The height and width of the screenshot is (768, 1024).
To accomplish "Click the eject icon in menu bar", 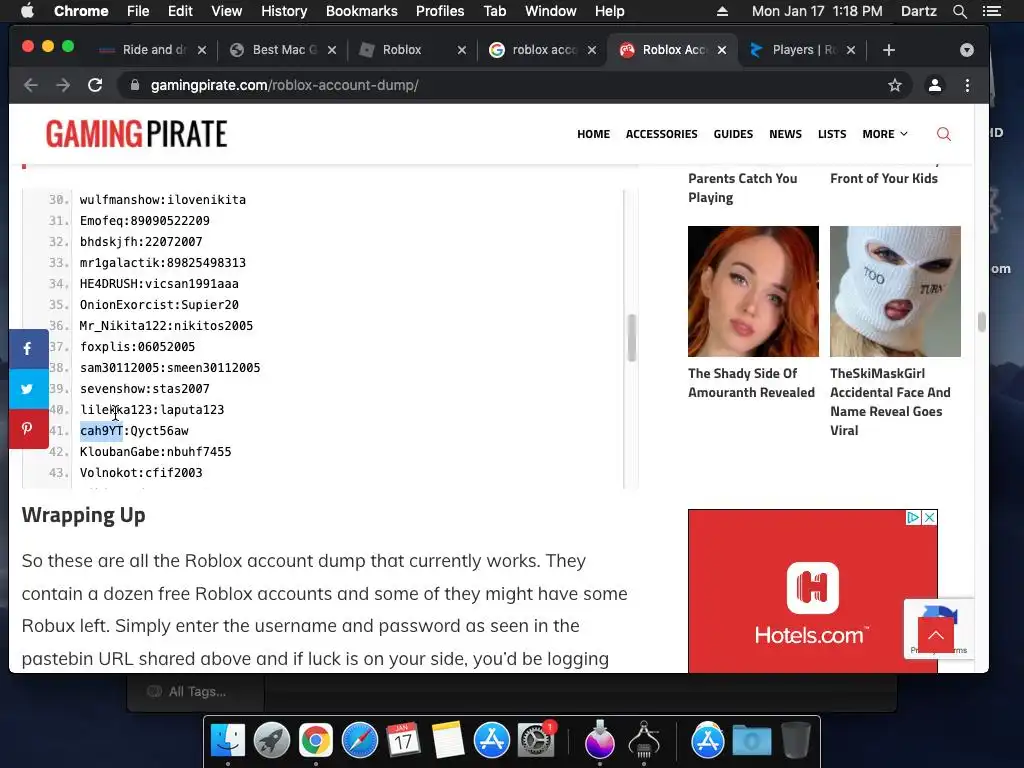I will (x=722, y=11).
